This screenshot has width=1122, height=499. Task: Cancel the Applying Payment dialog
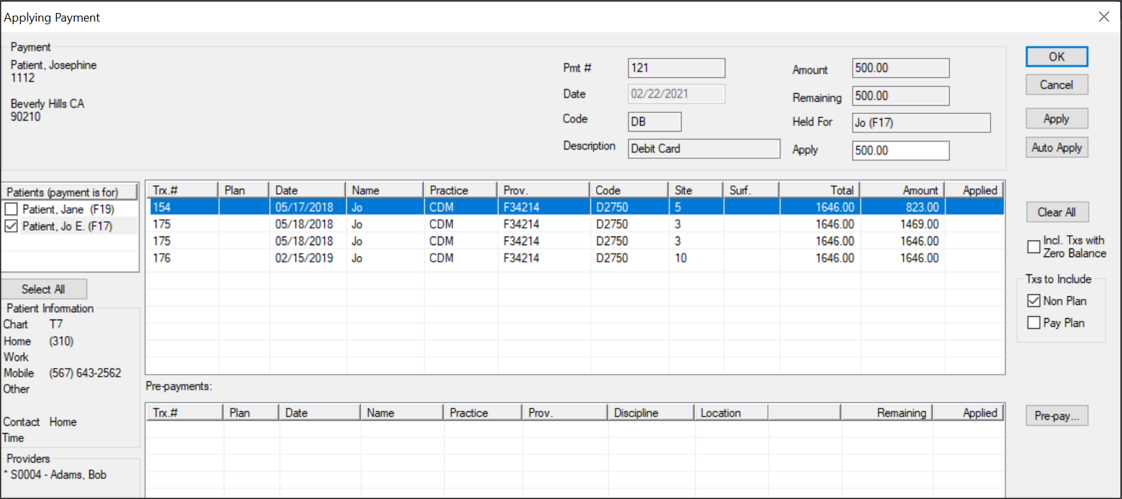pos(1056,85)
